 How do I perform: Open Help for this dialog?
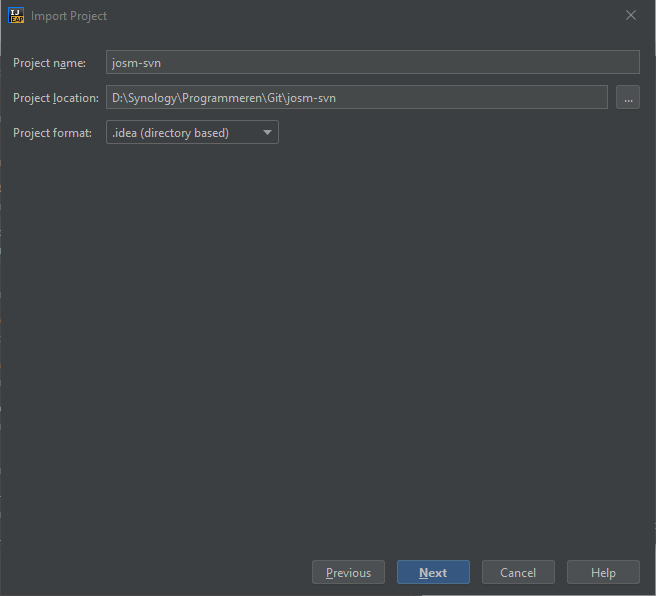(x=603, y=573)
